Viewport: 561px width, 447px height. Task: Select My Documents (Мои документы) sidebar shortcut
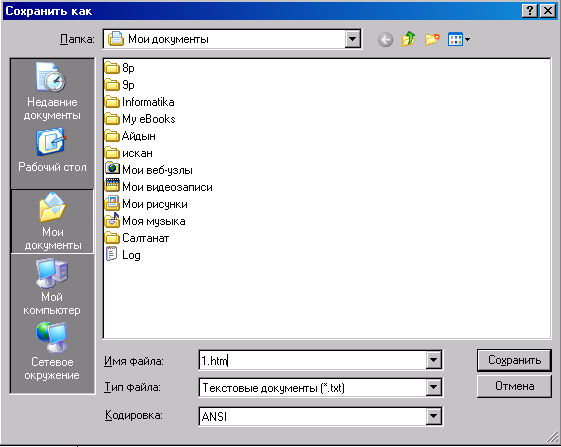[x=53, y=222]
